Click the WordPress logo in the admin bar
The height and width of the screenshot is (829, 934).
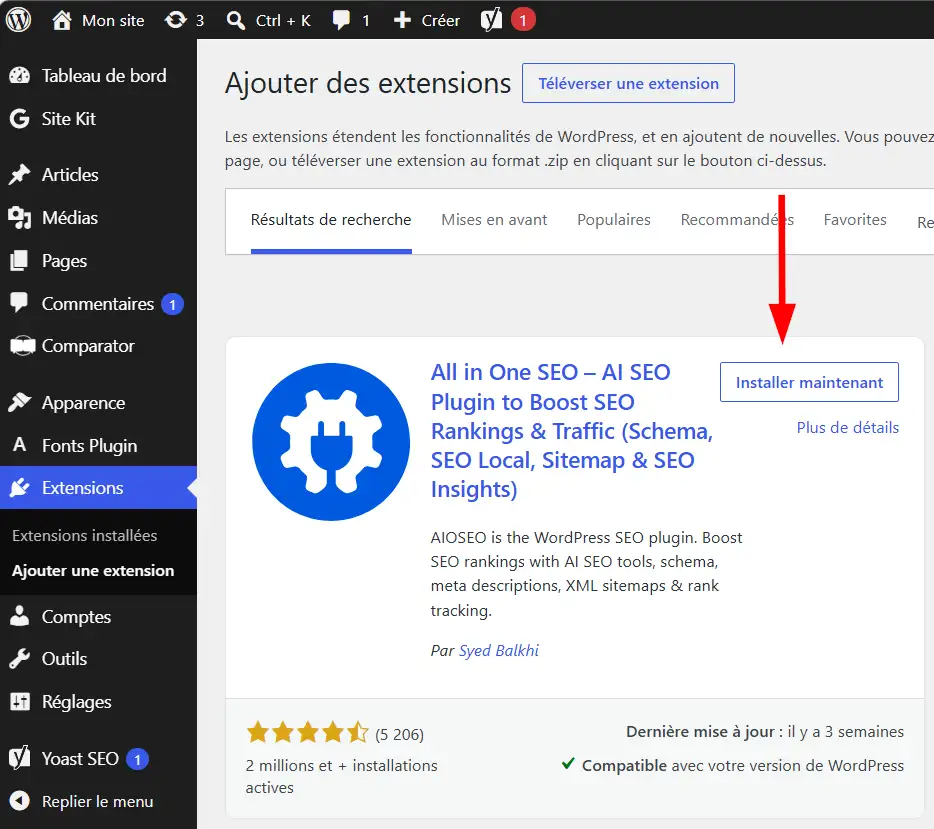[x=18, y=20]
